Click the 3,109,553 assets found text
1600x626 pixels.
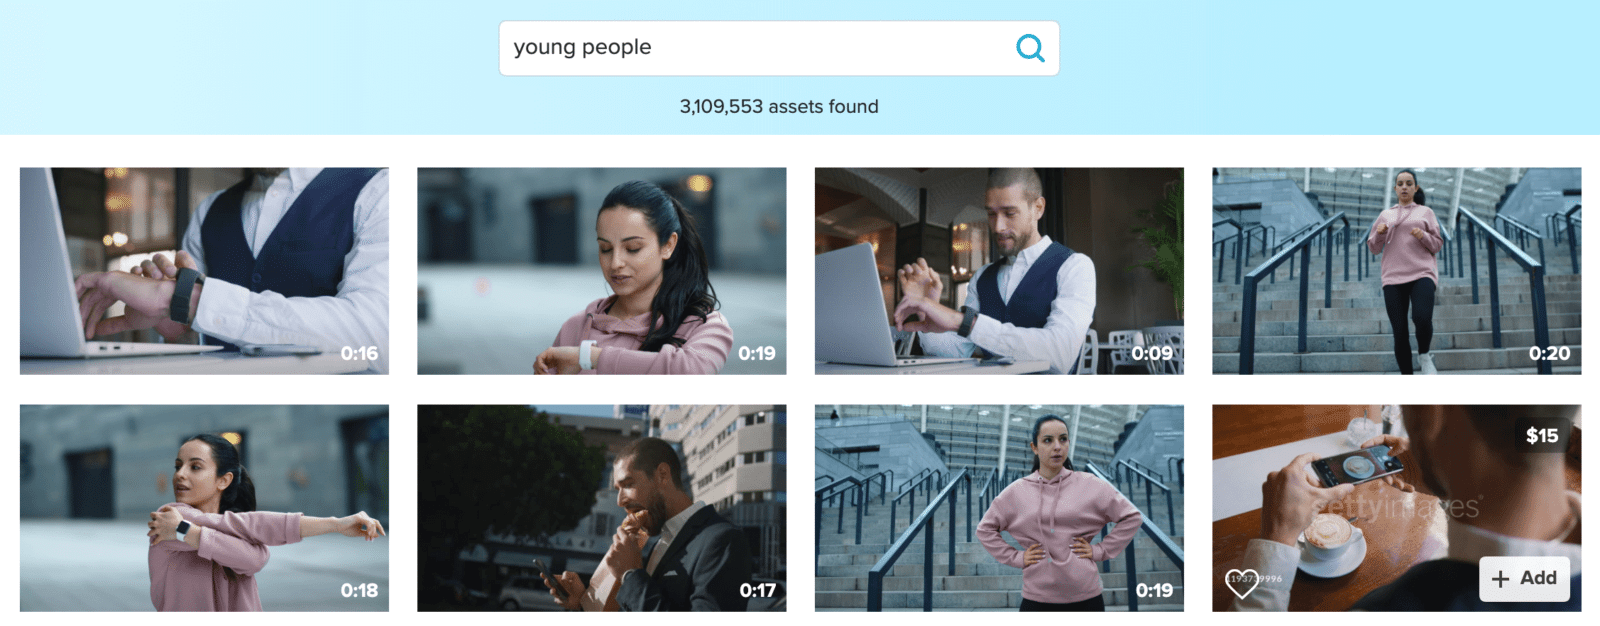click(779, 106)
